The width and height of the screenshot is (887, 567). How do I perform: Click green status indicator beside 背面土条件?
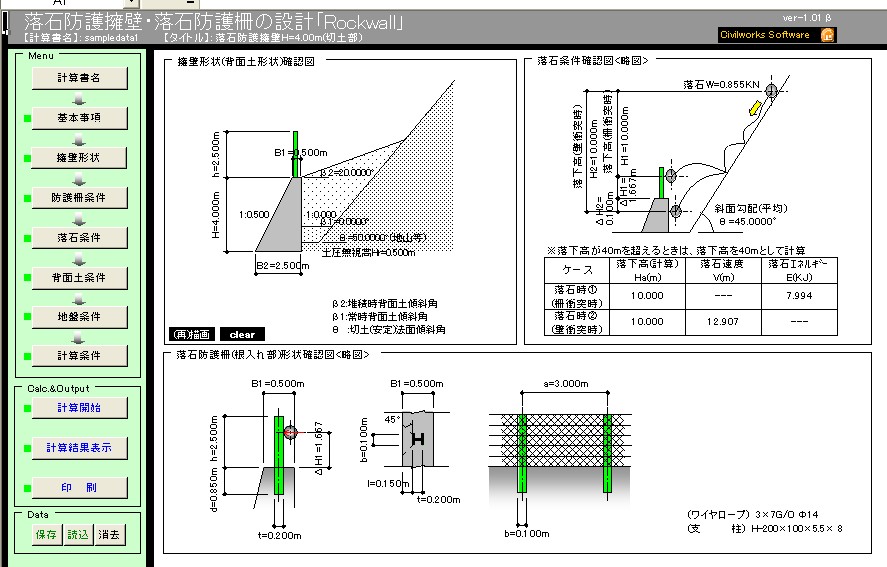tap(27, 278)
